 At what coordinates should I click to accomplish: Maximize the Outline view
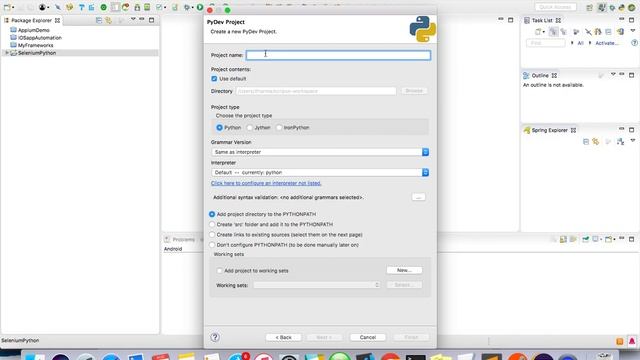pyautogui.click(x=631, y=75)
